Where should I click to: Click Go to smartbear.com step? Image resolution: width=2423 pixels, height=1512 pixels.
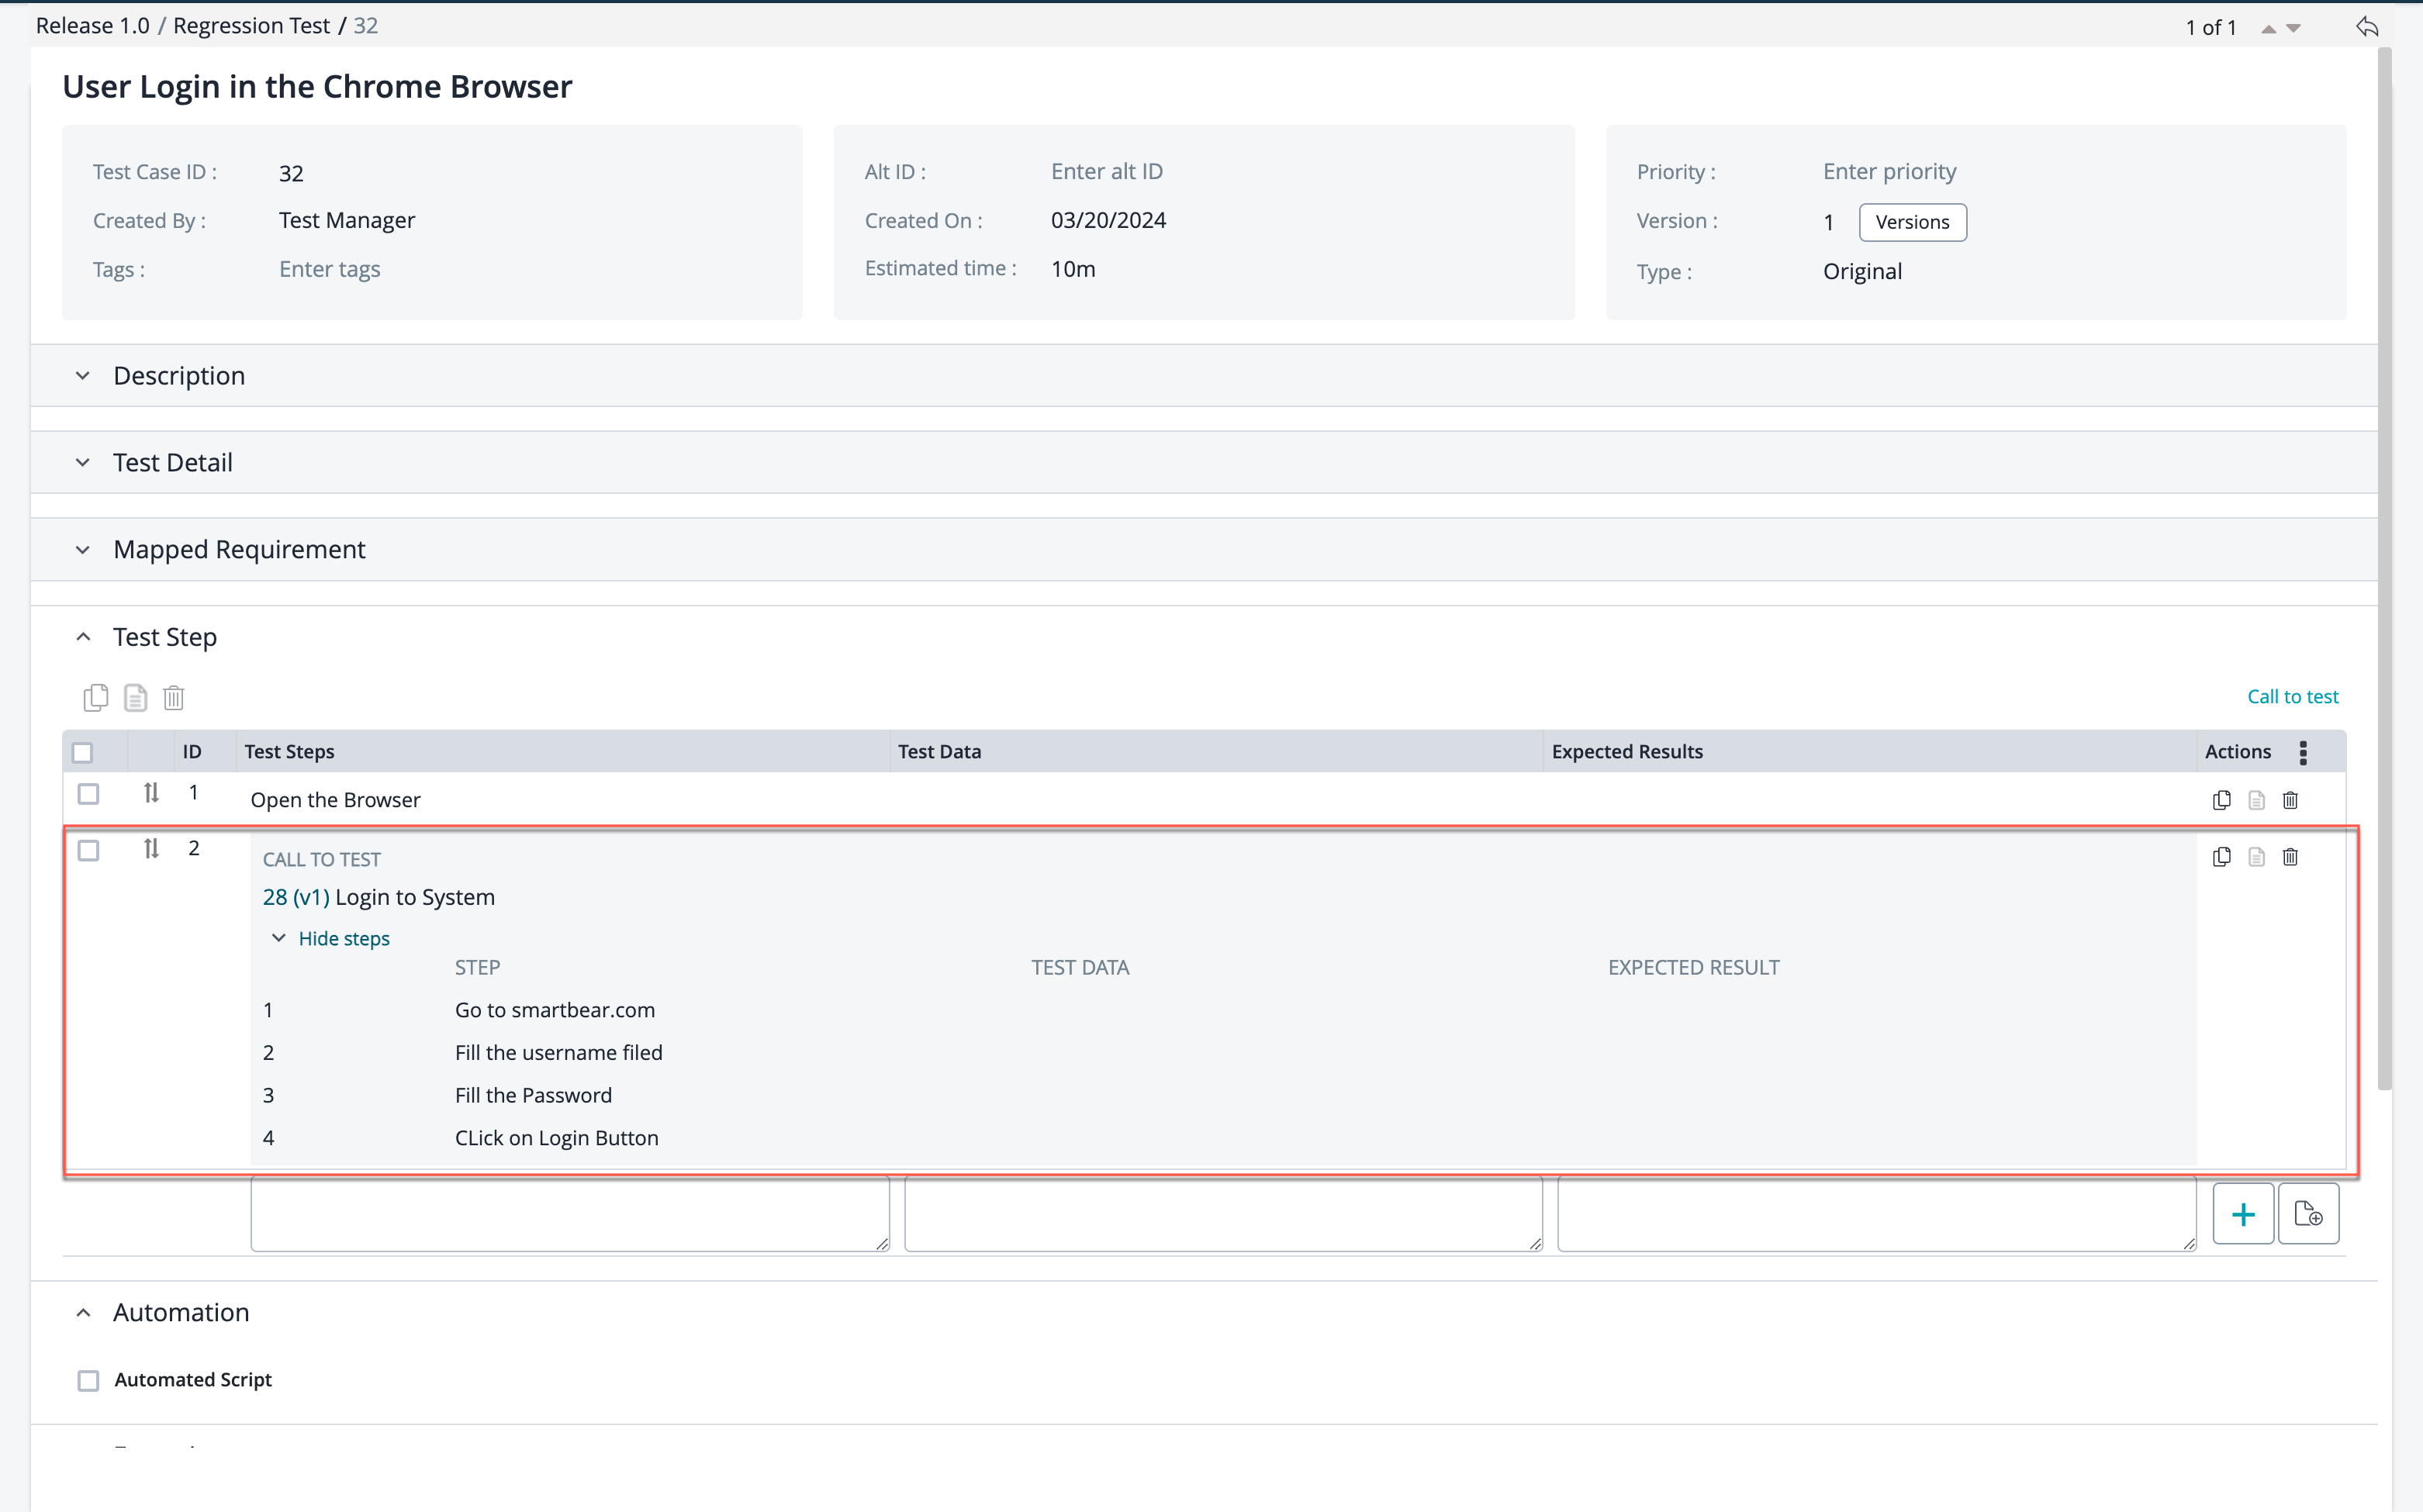point(555,1010)
